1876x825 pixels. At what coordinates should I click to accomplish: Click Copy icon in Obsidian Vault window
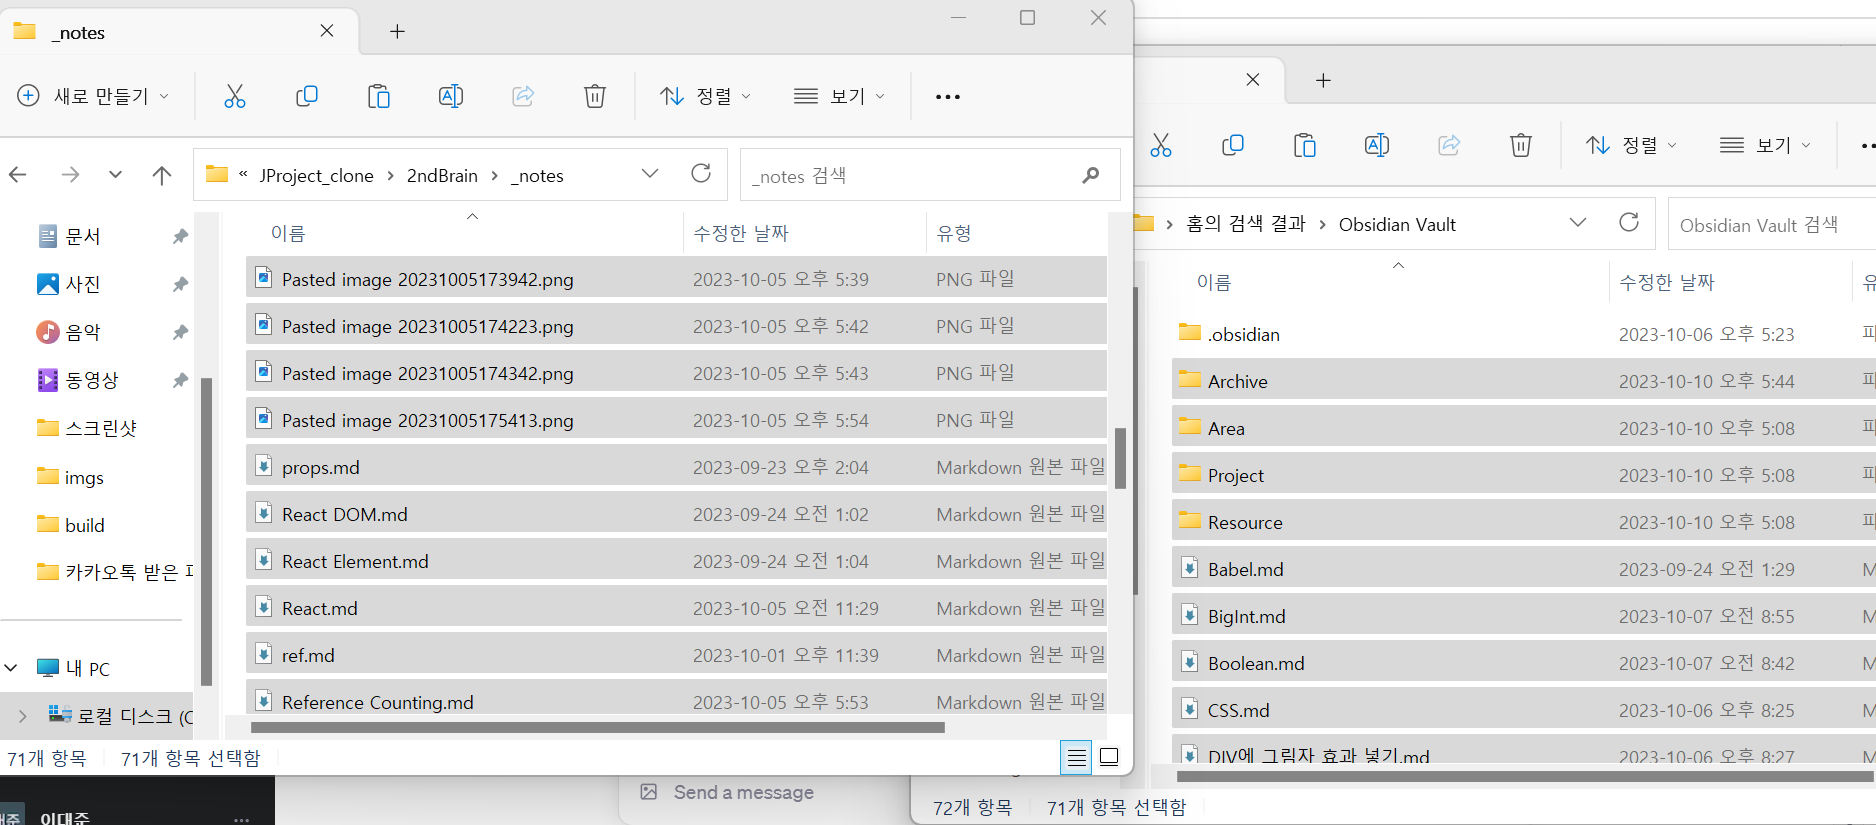click(x=1233, y=145)
